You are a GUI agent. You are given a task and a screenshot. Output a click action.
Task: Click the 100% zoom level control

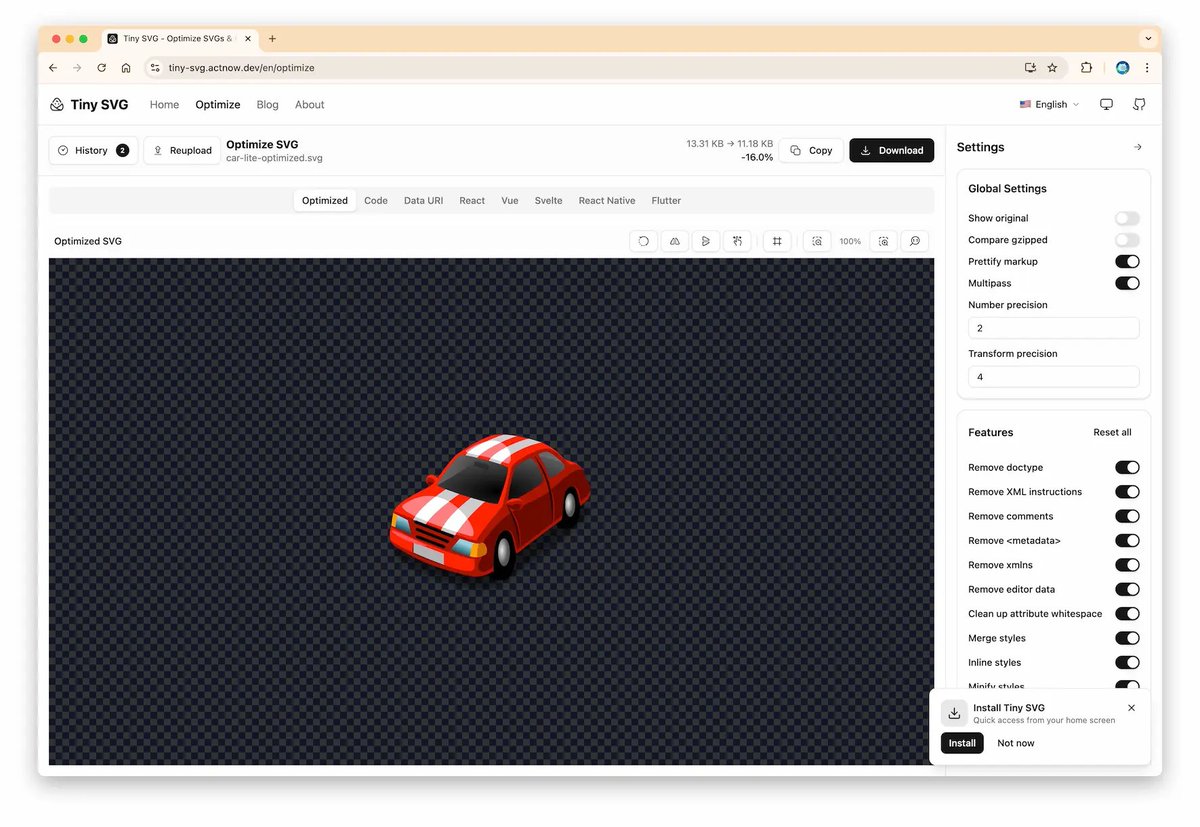pyautogui.click(x=850, y=241)
